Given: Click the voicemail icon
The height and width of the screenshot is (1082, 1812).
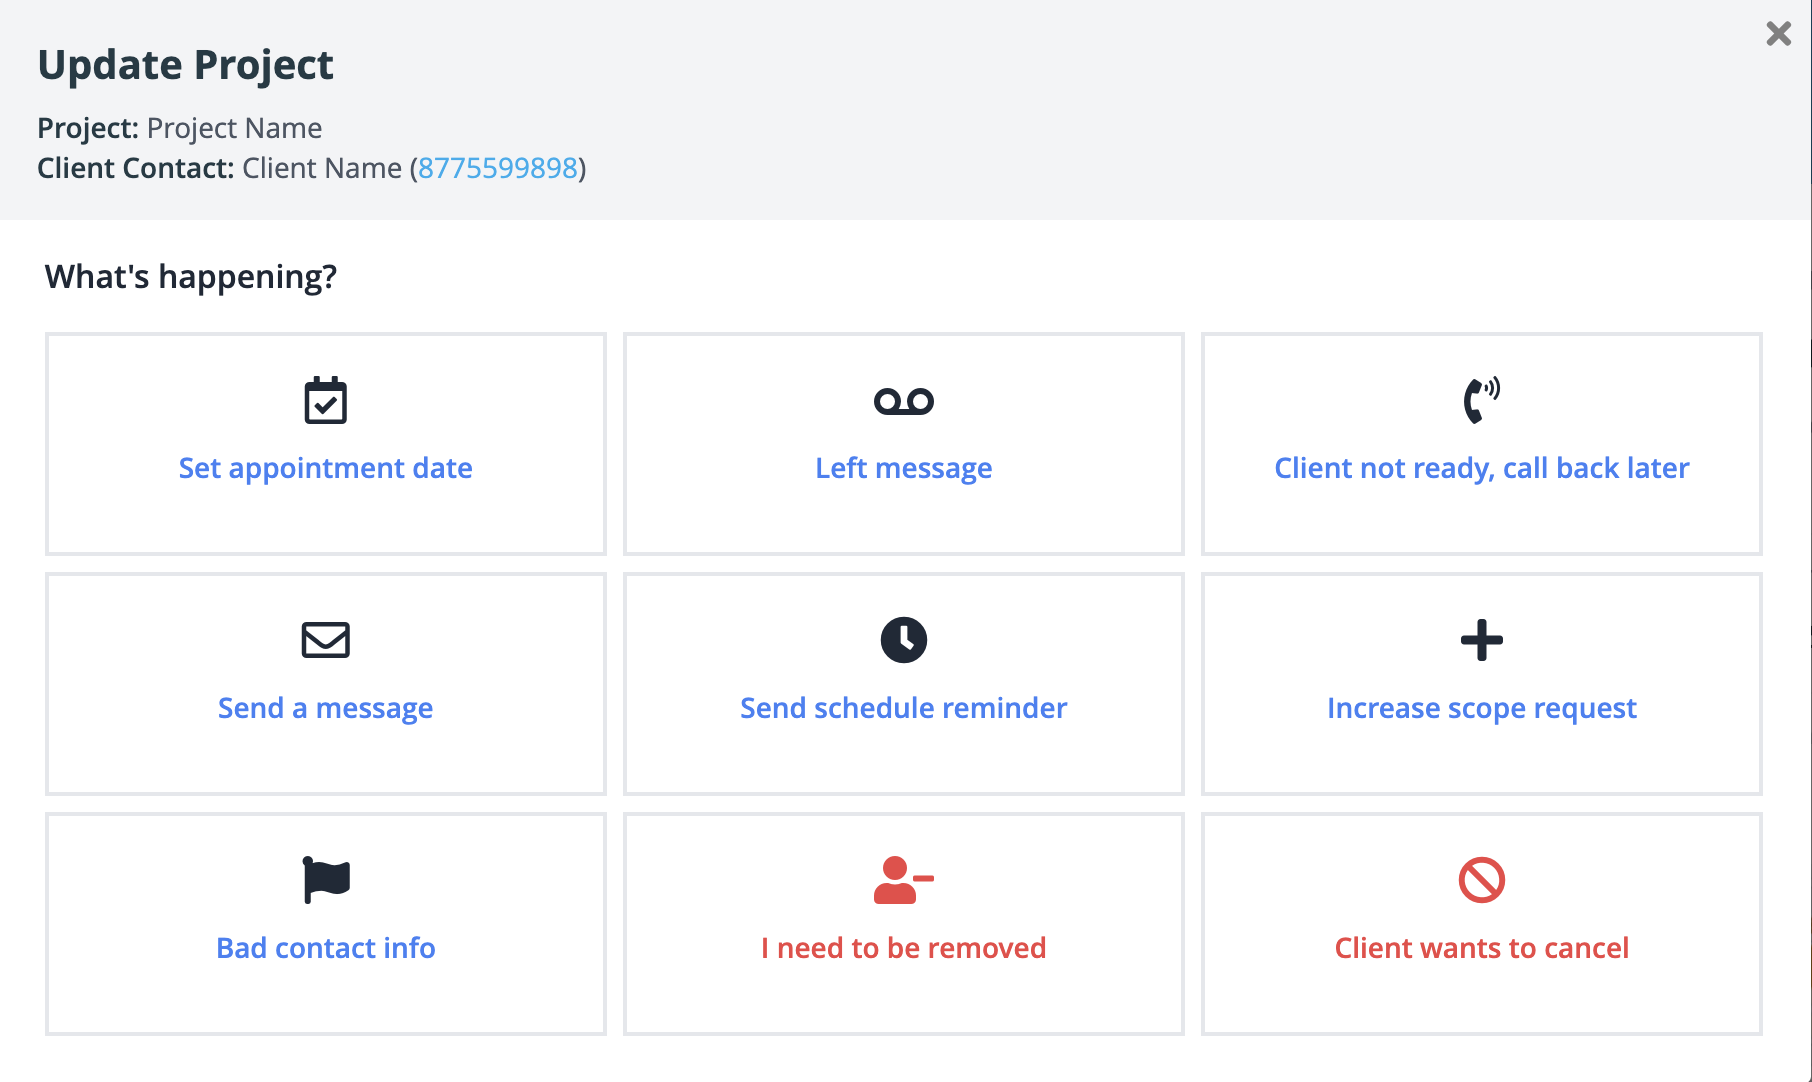Looking at the screenshot, I should [903, 401].
